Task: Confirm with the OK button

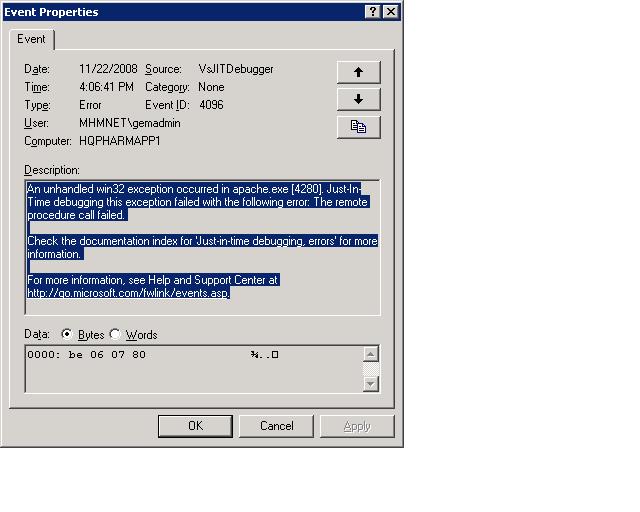Action: click(x=195, y=426)
